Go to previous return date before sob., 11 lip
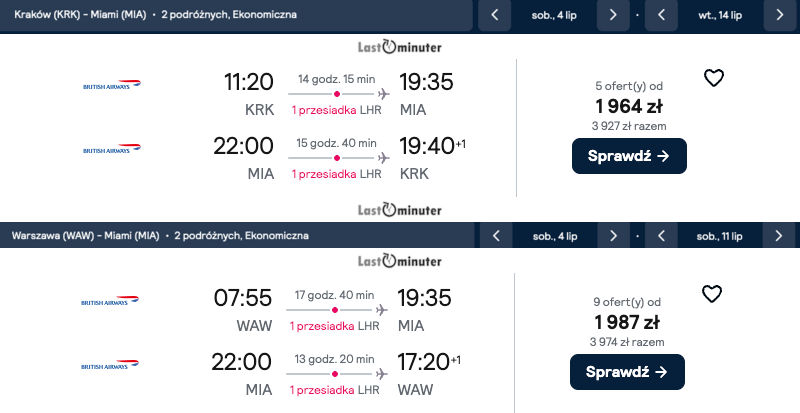Viewport: 800px width, 413px height. click(661, 236)
